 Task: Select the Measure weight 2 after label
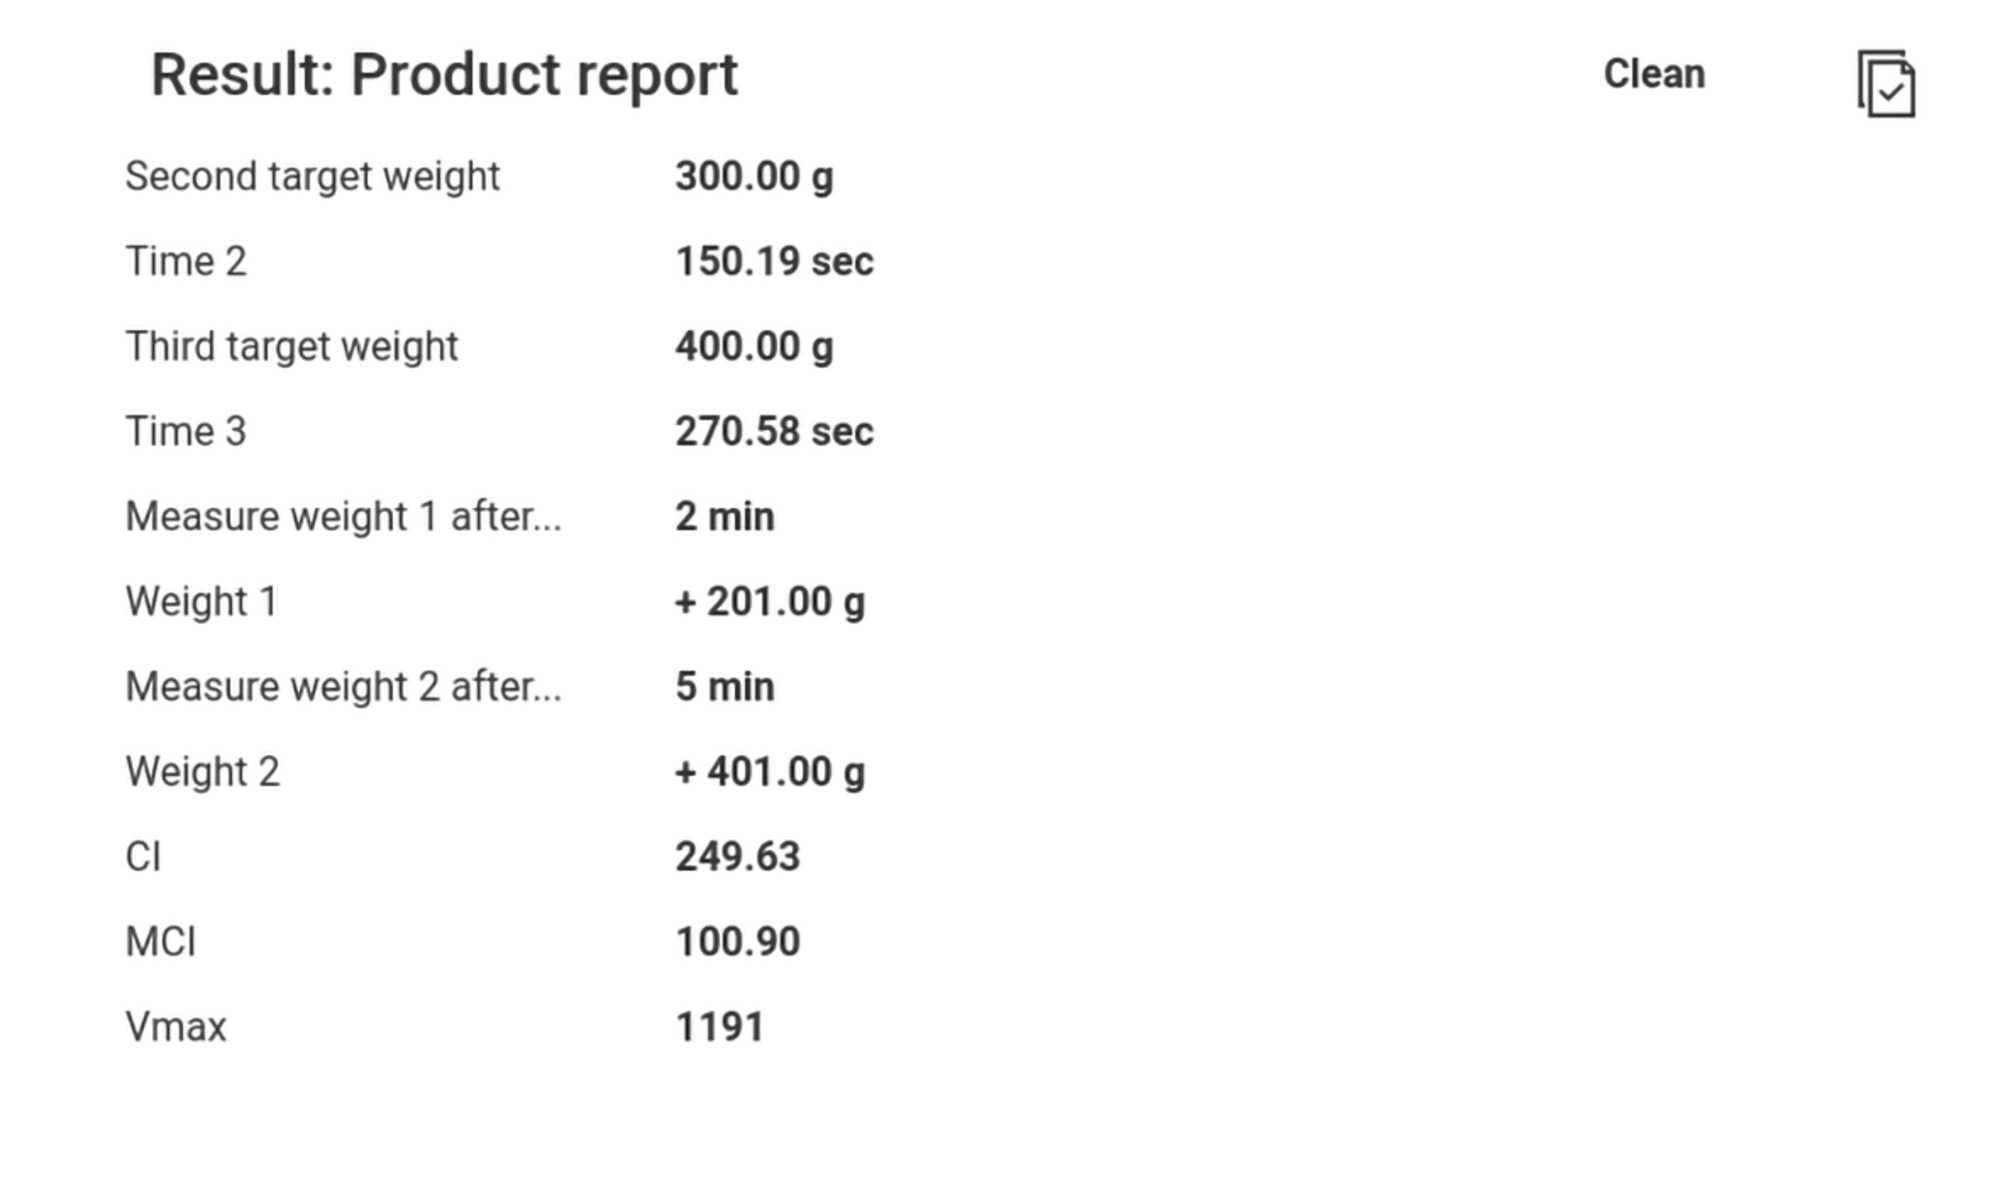(x=343, y=687)
